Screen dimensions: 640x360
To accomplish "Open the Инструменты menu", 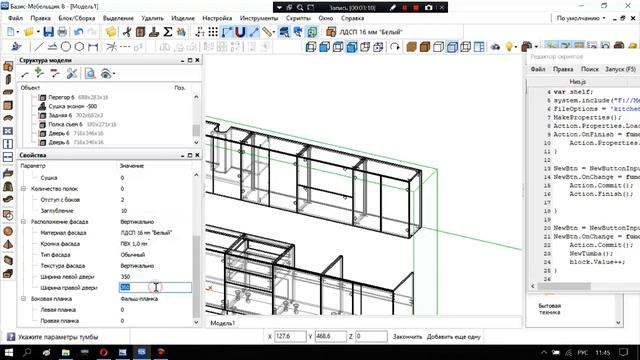I will point(259,18).
